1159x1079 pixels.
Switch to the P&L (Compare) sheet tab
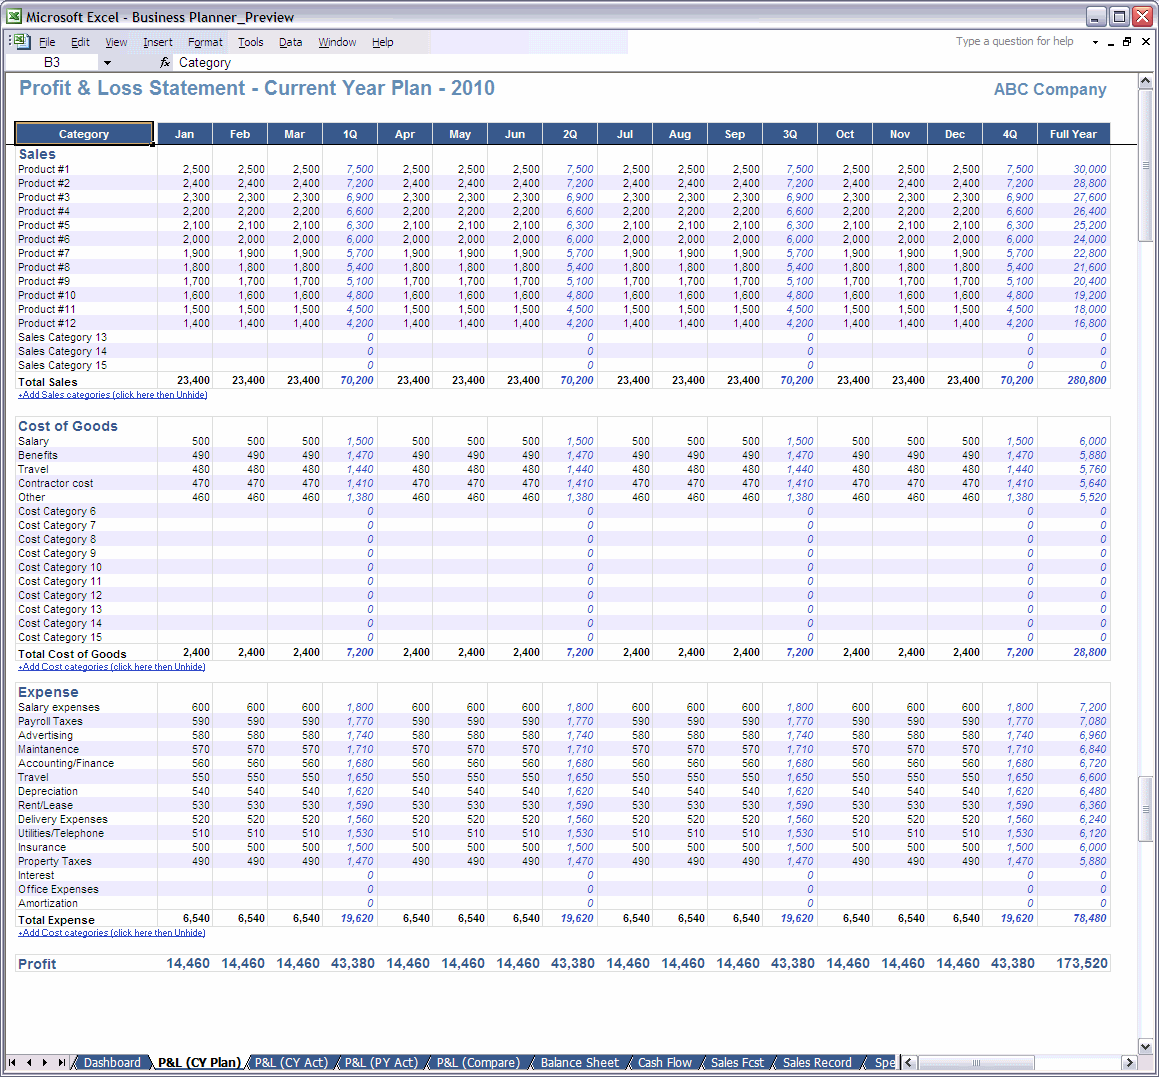(x=478, y=1063)
